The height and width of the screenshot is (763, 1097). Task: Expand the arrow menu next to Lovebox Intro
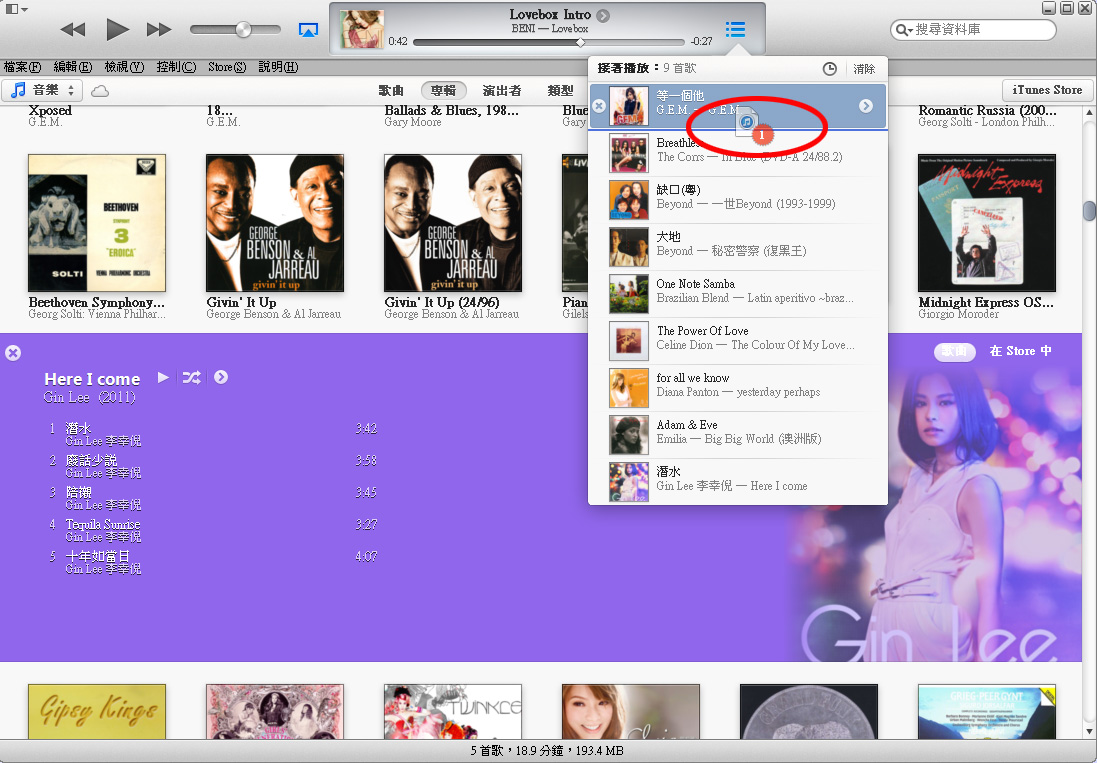[603, 15]
